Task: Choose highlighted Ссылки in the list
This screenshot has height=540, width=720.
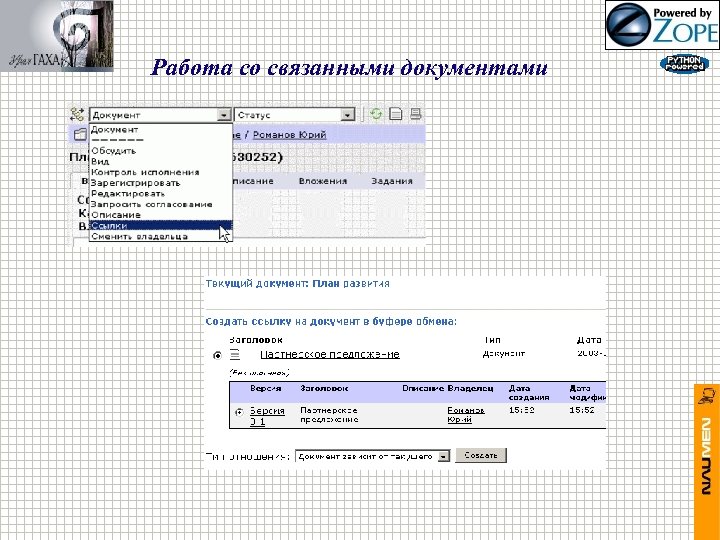Action: click(161, 225)
